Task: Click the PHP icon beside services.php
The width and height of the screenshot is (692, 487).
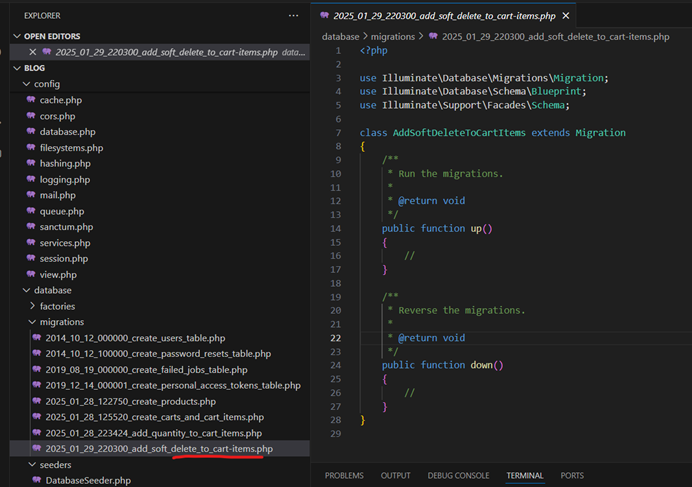Action: click(31, 242)
